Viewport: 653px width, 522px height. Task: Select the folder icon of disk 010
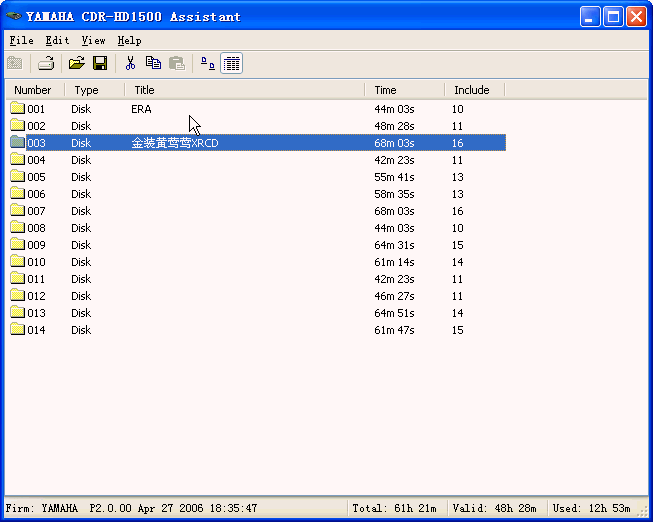[17, 262]
